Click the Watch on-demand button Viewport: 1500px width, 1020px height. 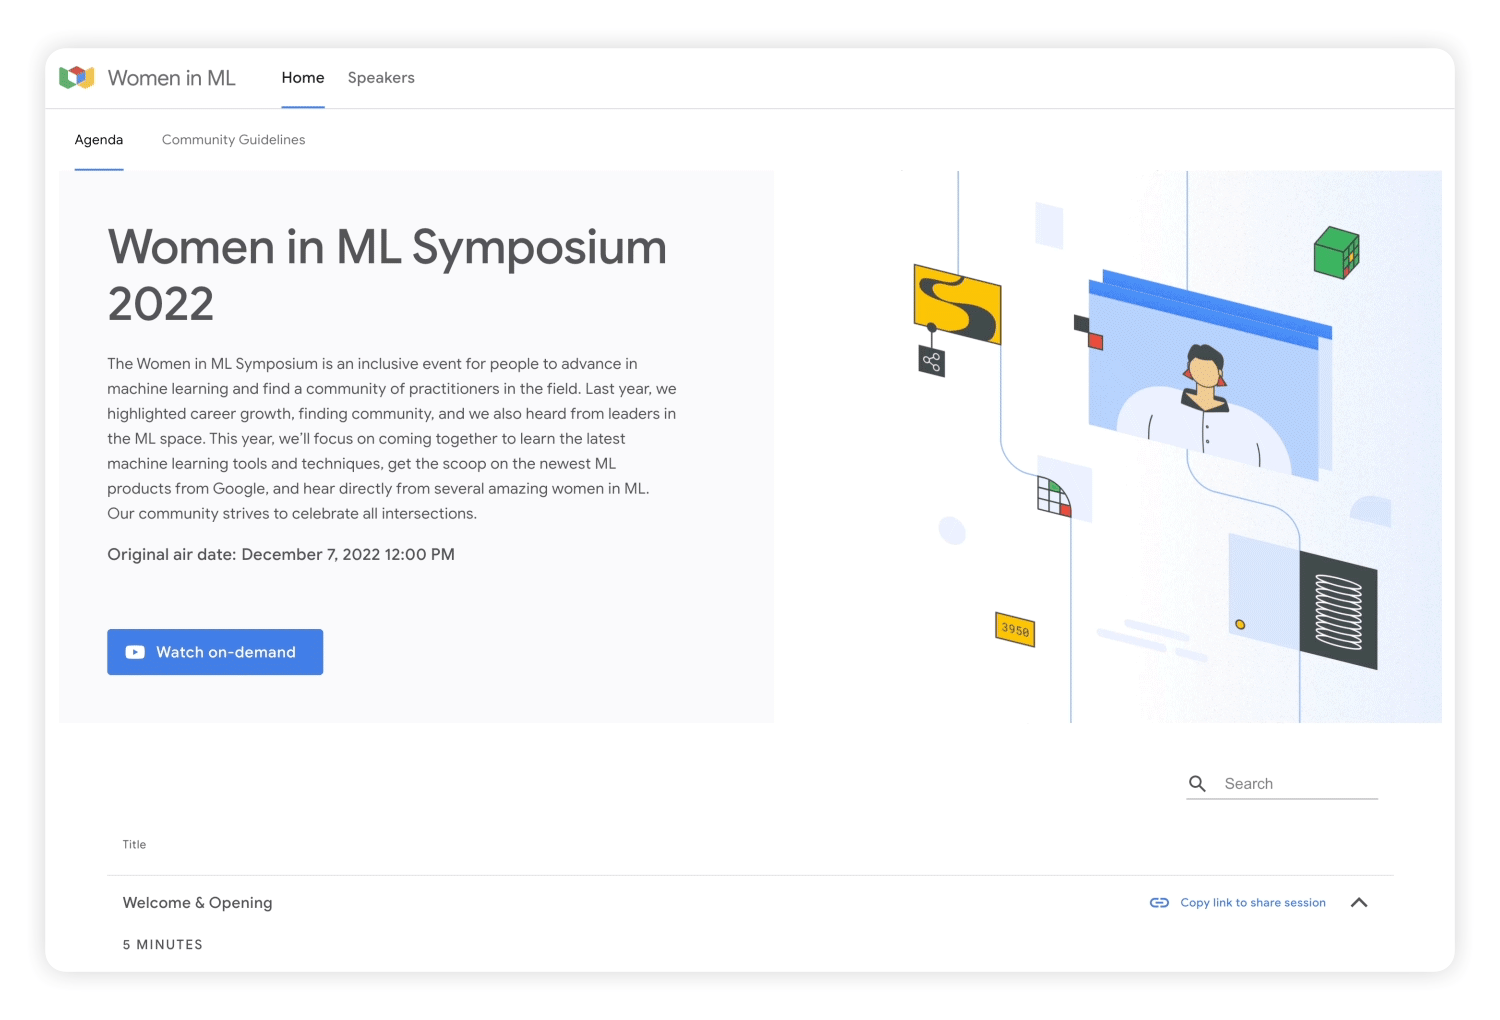(x=215, y=652)
